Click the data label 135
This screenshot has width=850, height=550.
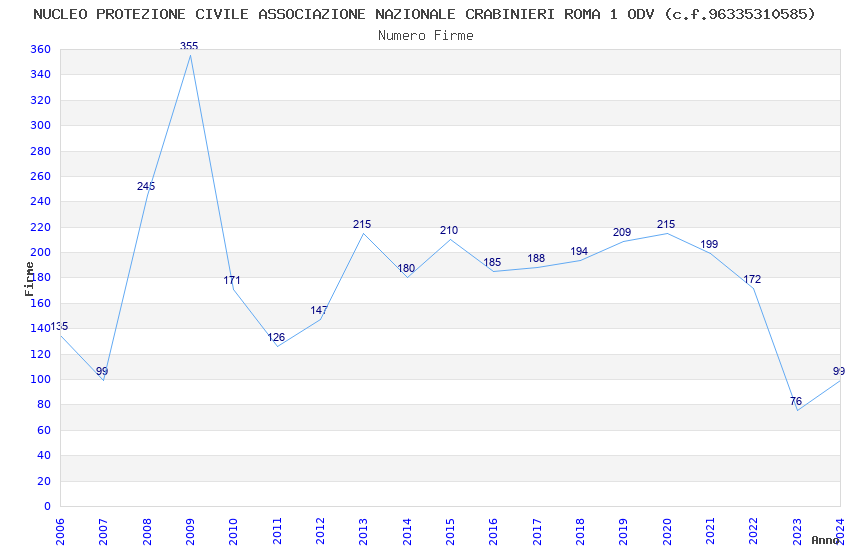[60, 326]
